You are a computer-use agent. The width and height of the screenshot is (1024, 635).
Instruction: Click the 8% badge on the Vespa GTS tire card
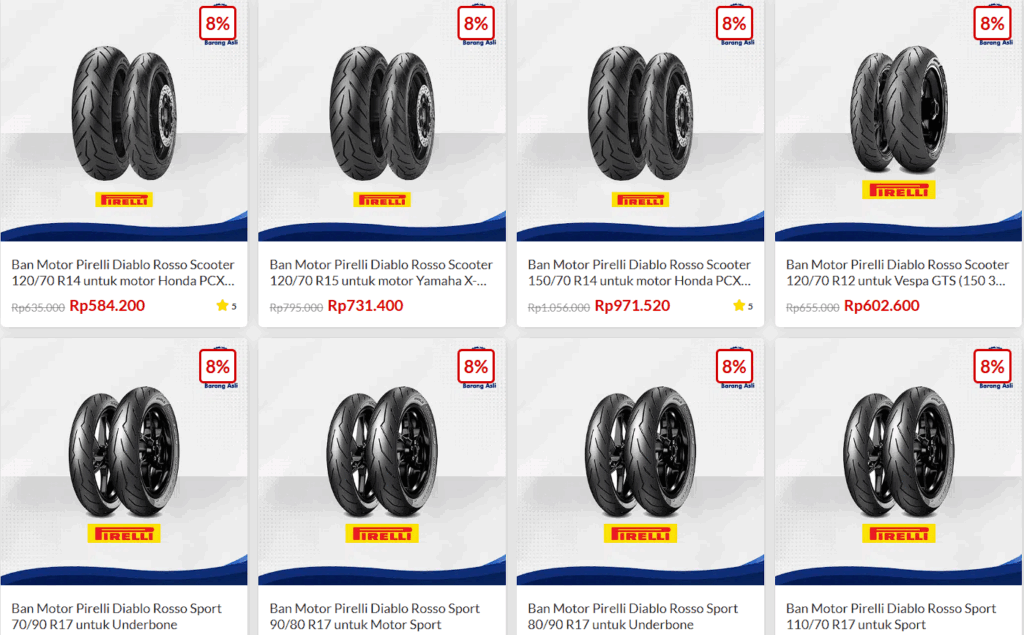point(992,24)
